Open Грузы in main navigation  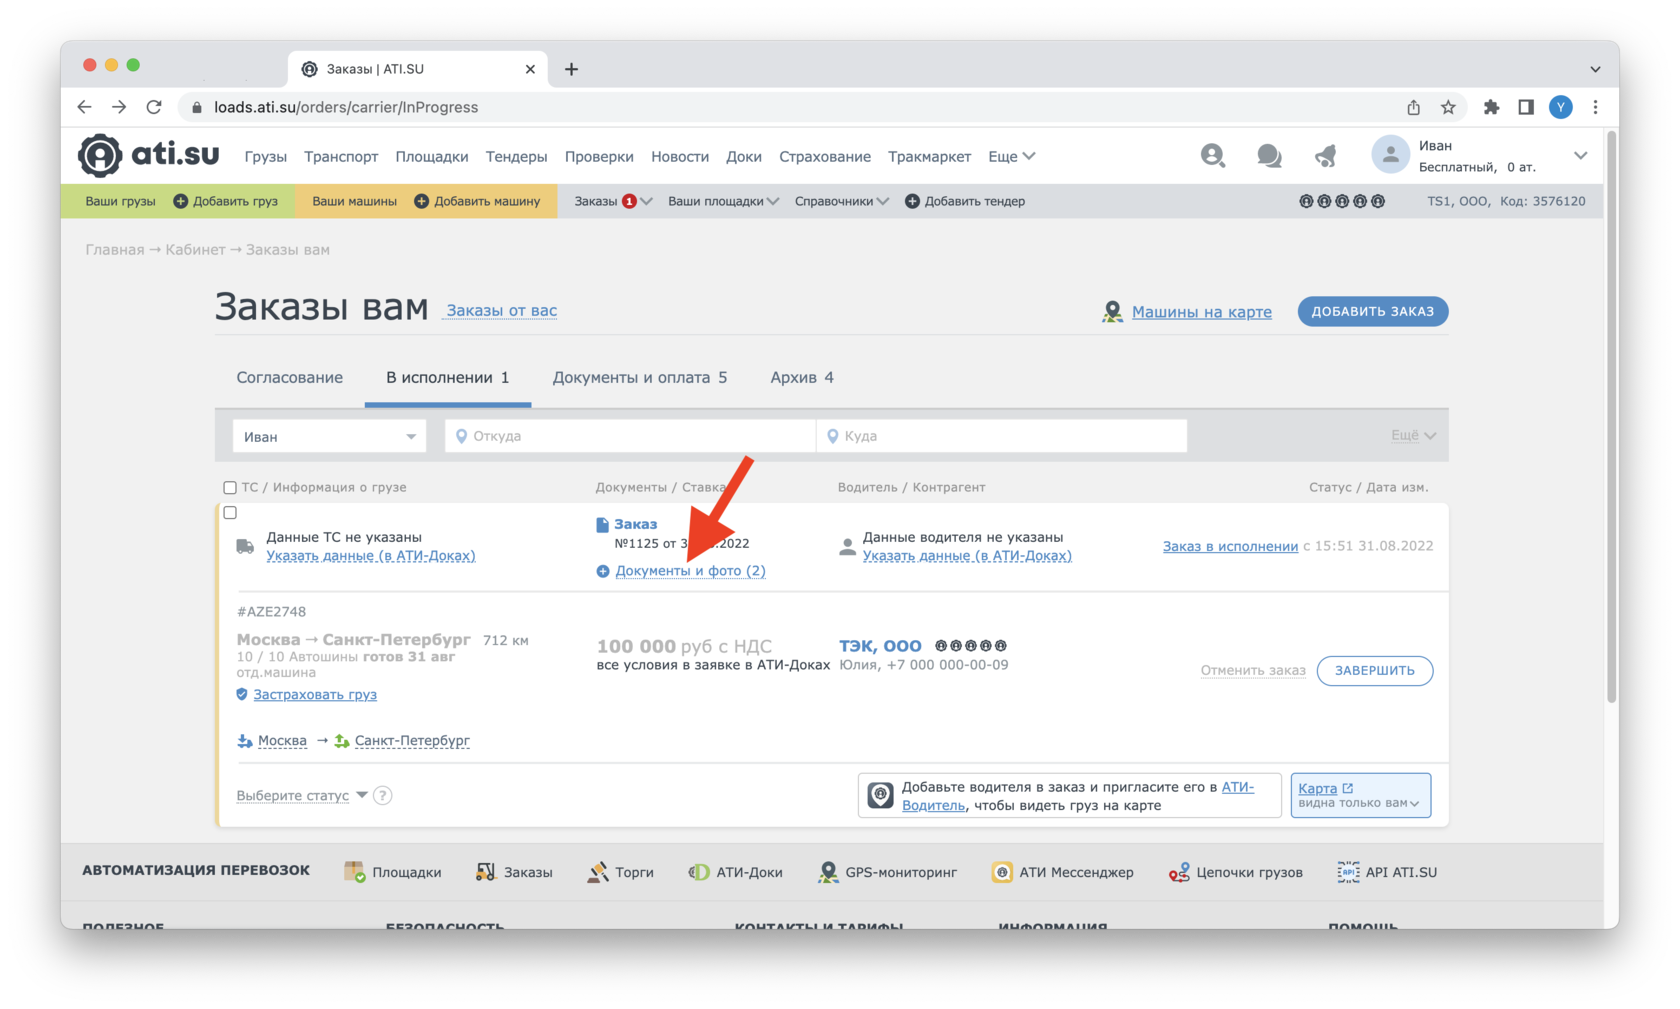tap(265, 156)
